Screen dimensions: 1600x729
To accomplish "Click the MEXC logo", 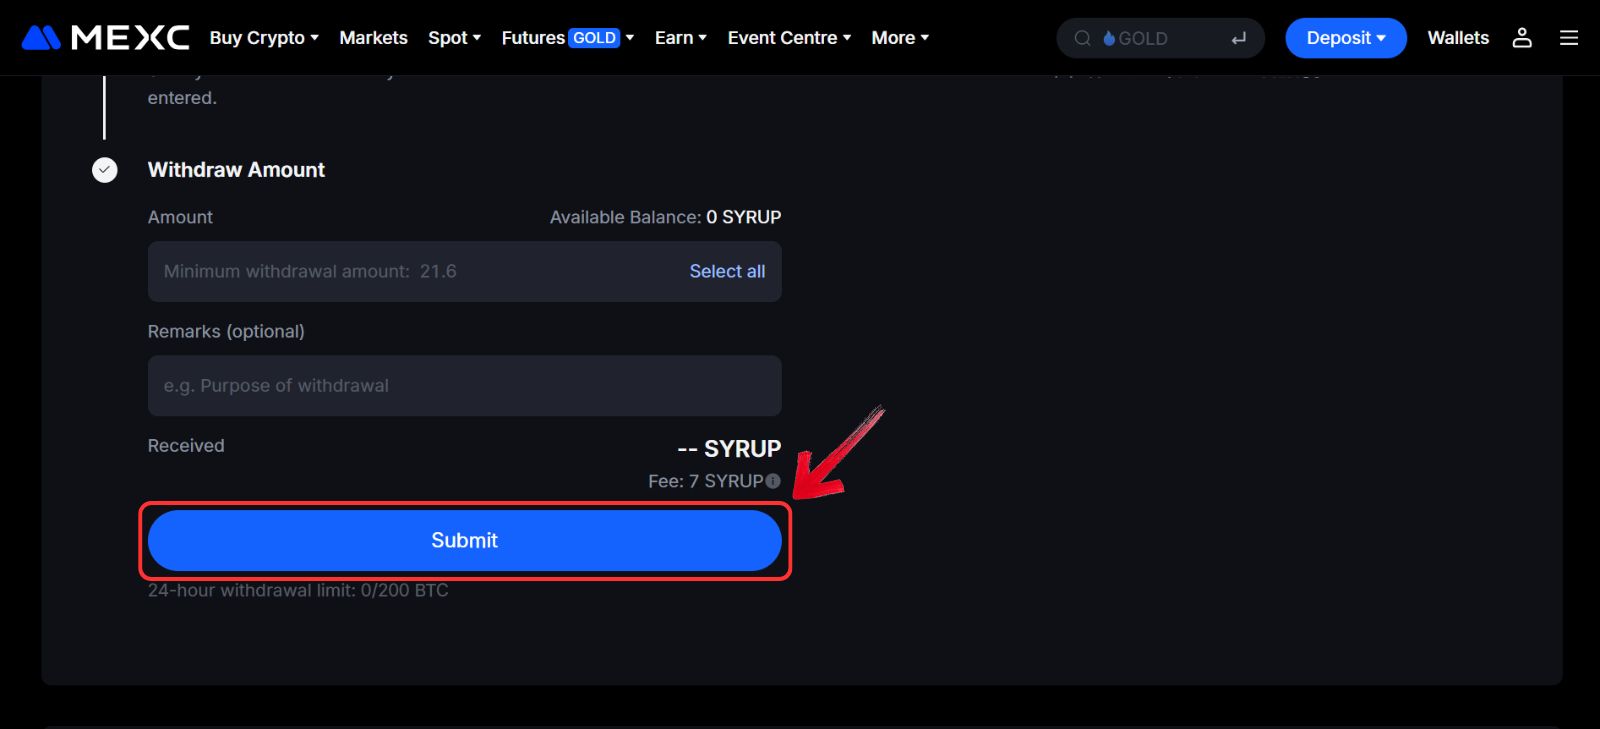I will coord(105,38).
